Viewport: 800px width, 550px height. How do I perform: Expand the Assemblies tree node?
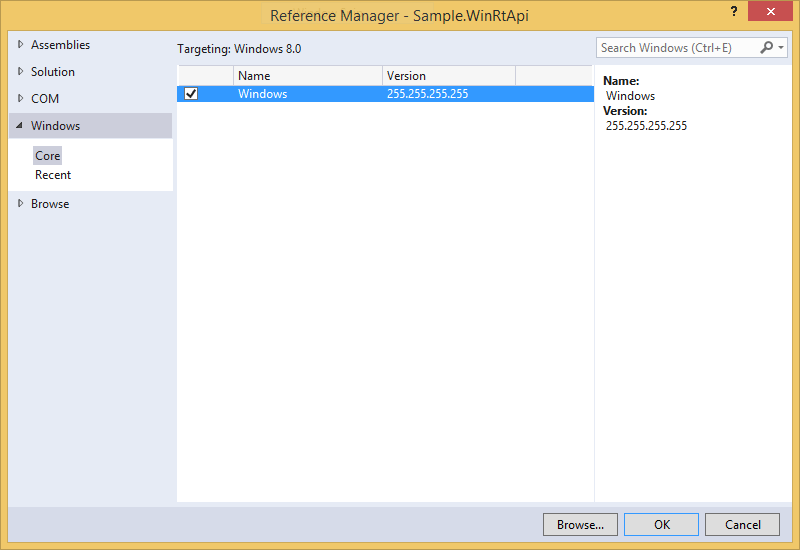point(20,45)
